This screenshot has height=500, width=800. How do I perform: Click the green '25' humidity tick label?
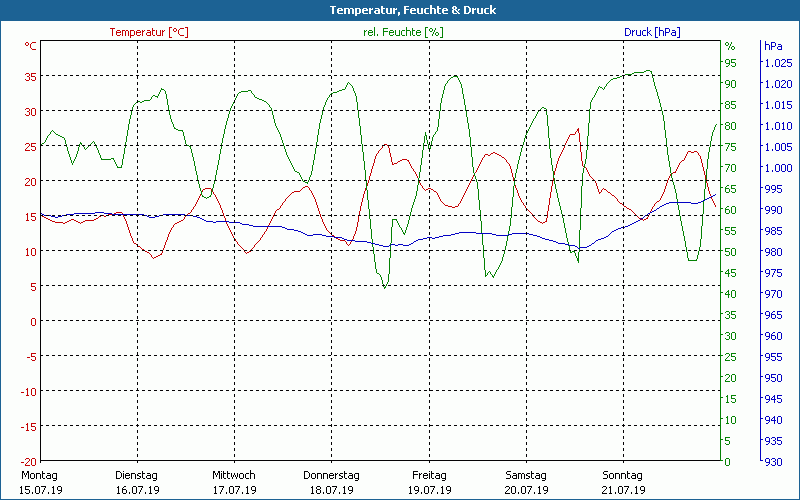click(731, 357)
